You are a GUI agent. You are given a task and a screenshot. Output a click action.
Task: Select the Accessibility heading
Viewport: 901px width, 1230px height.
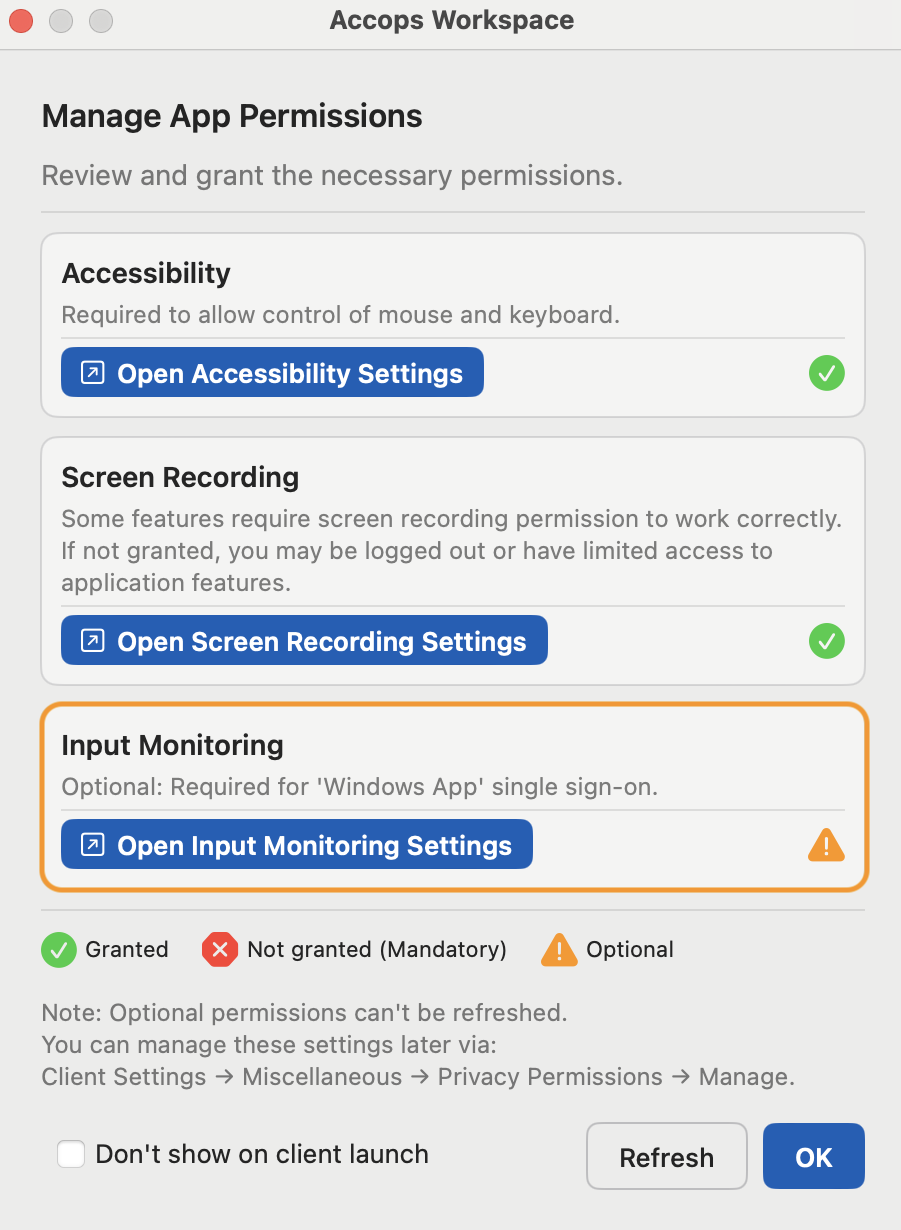point(146,273)
